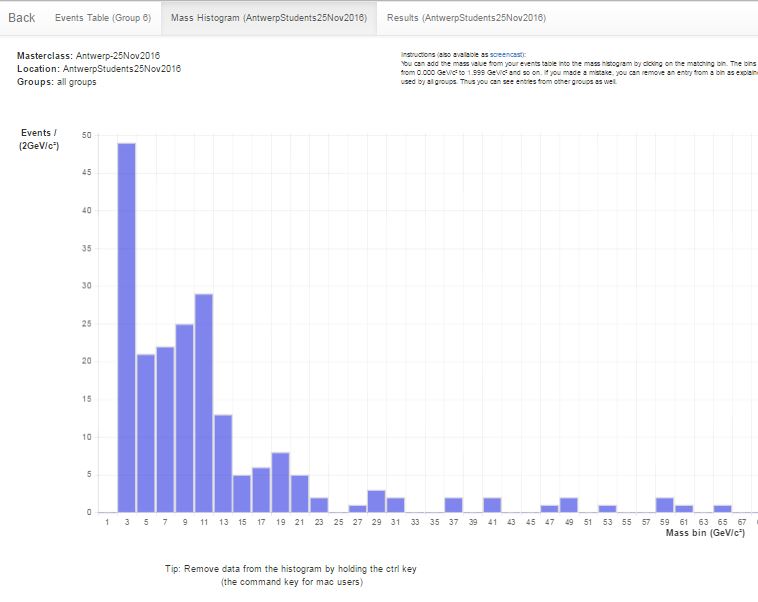This screenshot has height=602, width=758.
Task: Switch to Events Table (Group 6) tab
Action: click(103, 18)
